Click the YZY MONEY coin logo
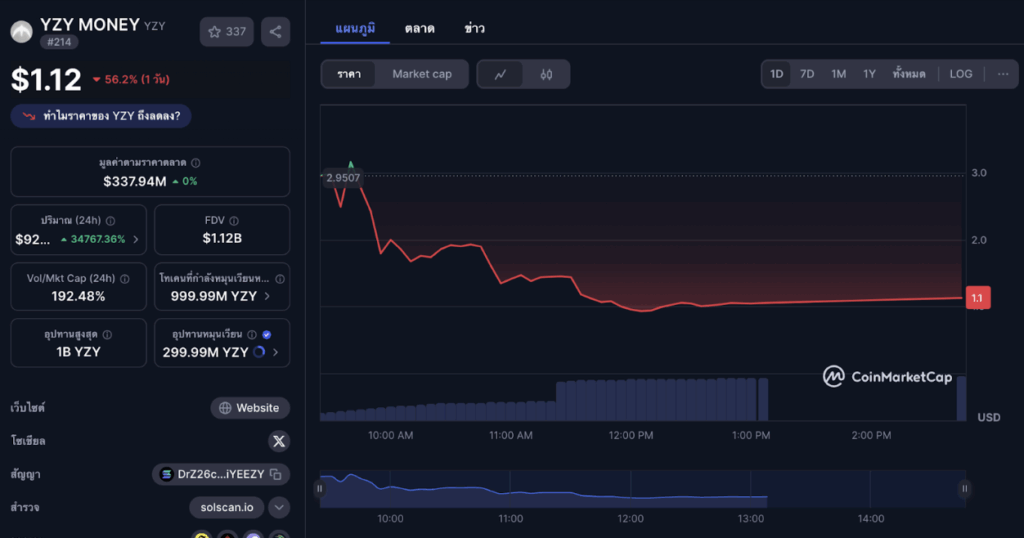Image resolution: width=1024 pixels, height=538 pixels. tap(21, 32)
